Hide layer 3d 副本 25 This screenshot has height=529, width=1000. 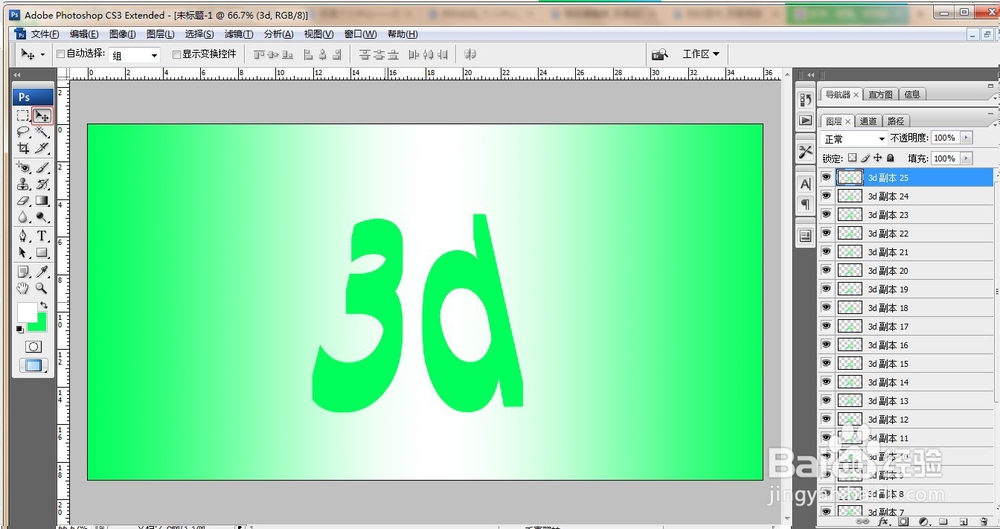827,177
